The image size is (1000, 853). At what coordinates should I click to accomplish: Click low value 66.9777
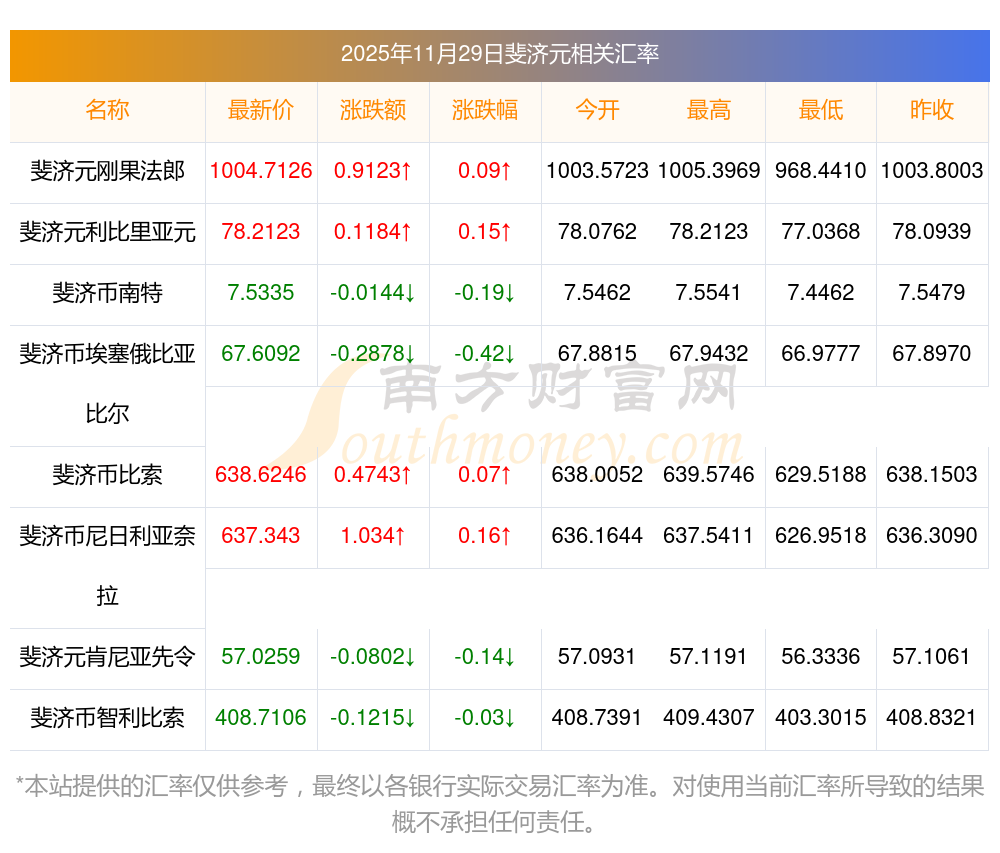pos(821,354)
